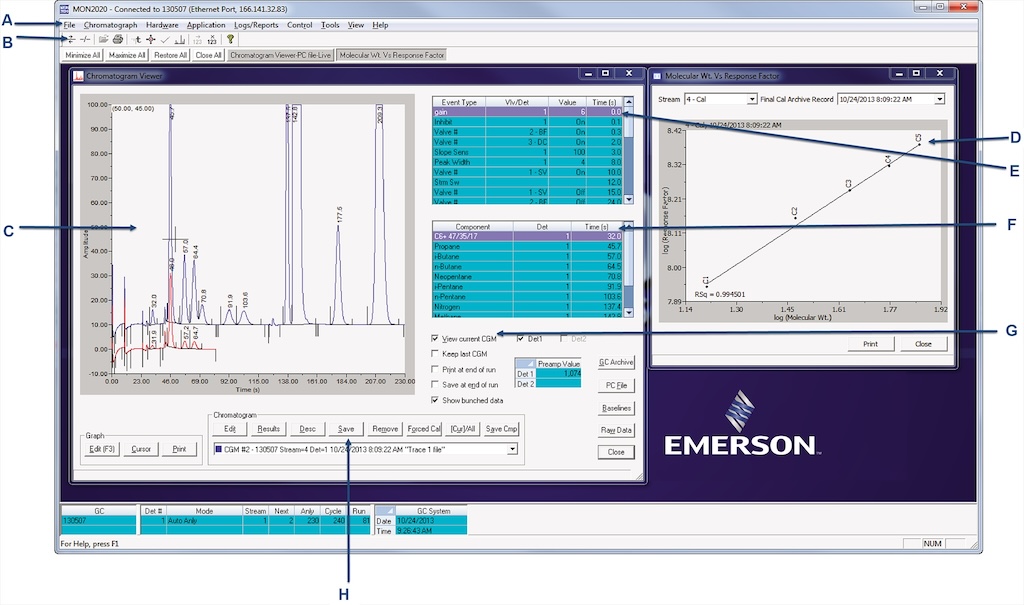1024x605 pixels.
Task: Open the Hardware menu
Action: (x=162, y=25)
